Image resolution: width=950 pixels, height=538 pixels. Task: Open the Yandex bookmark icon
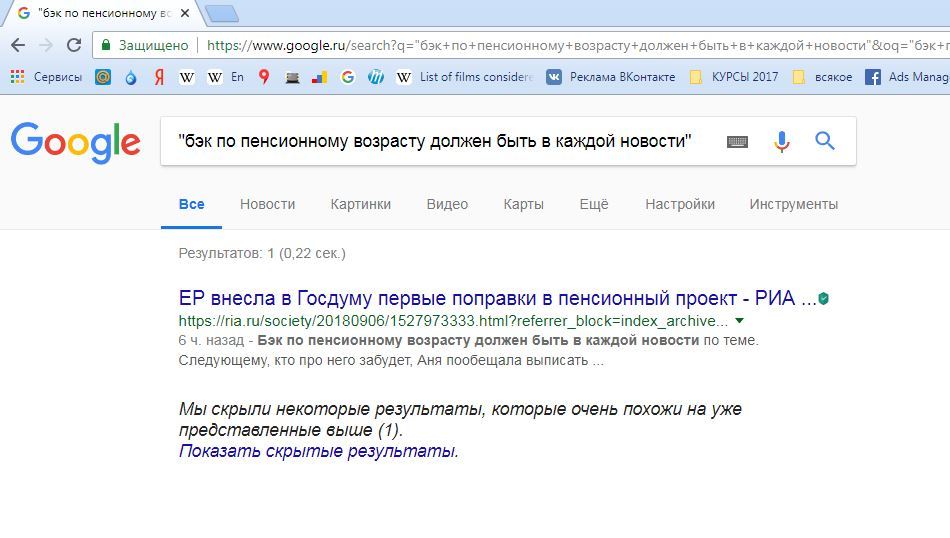159,77
